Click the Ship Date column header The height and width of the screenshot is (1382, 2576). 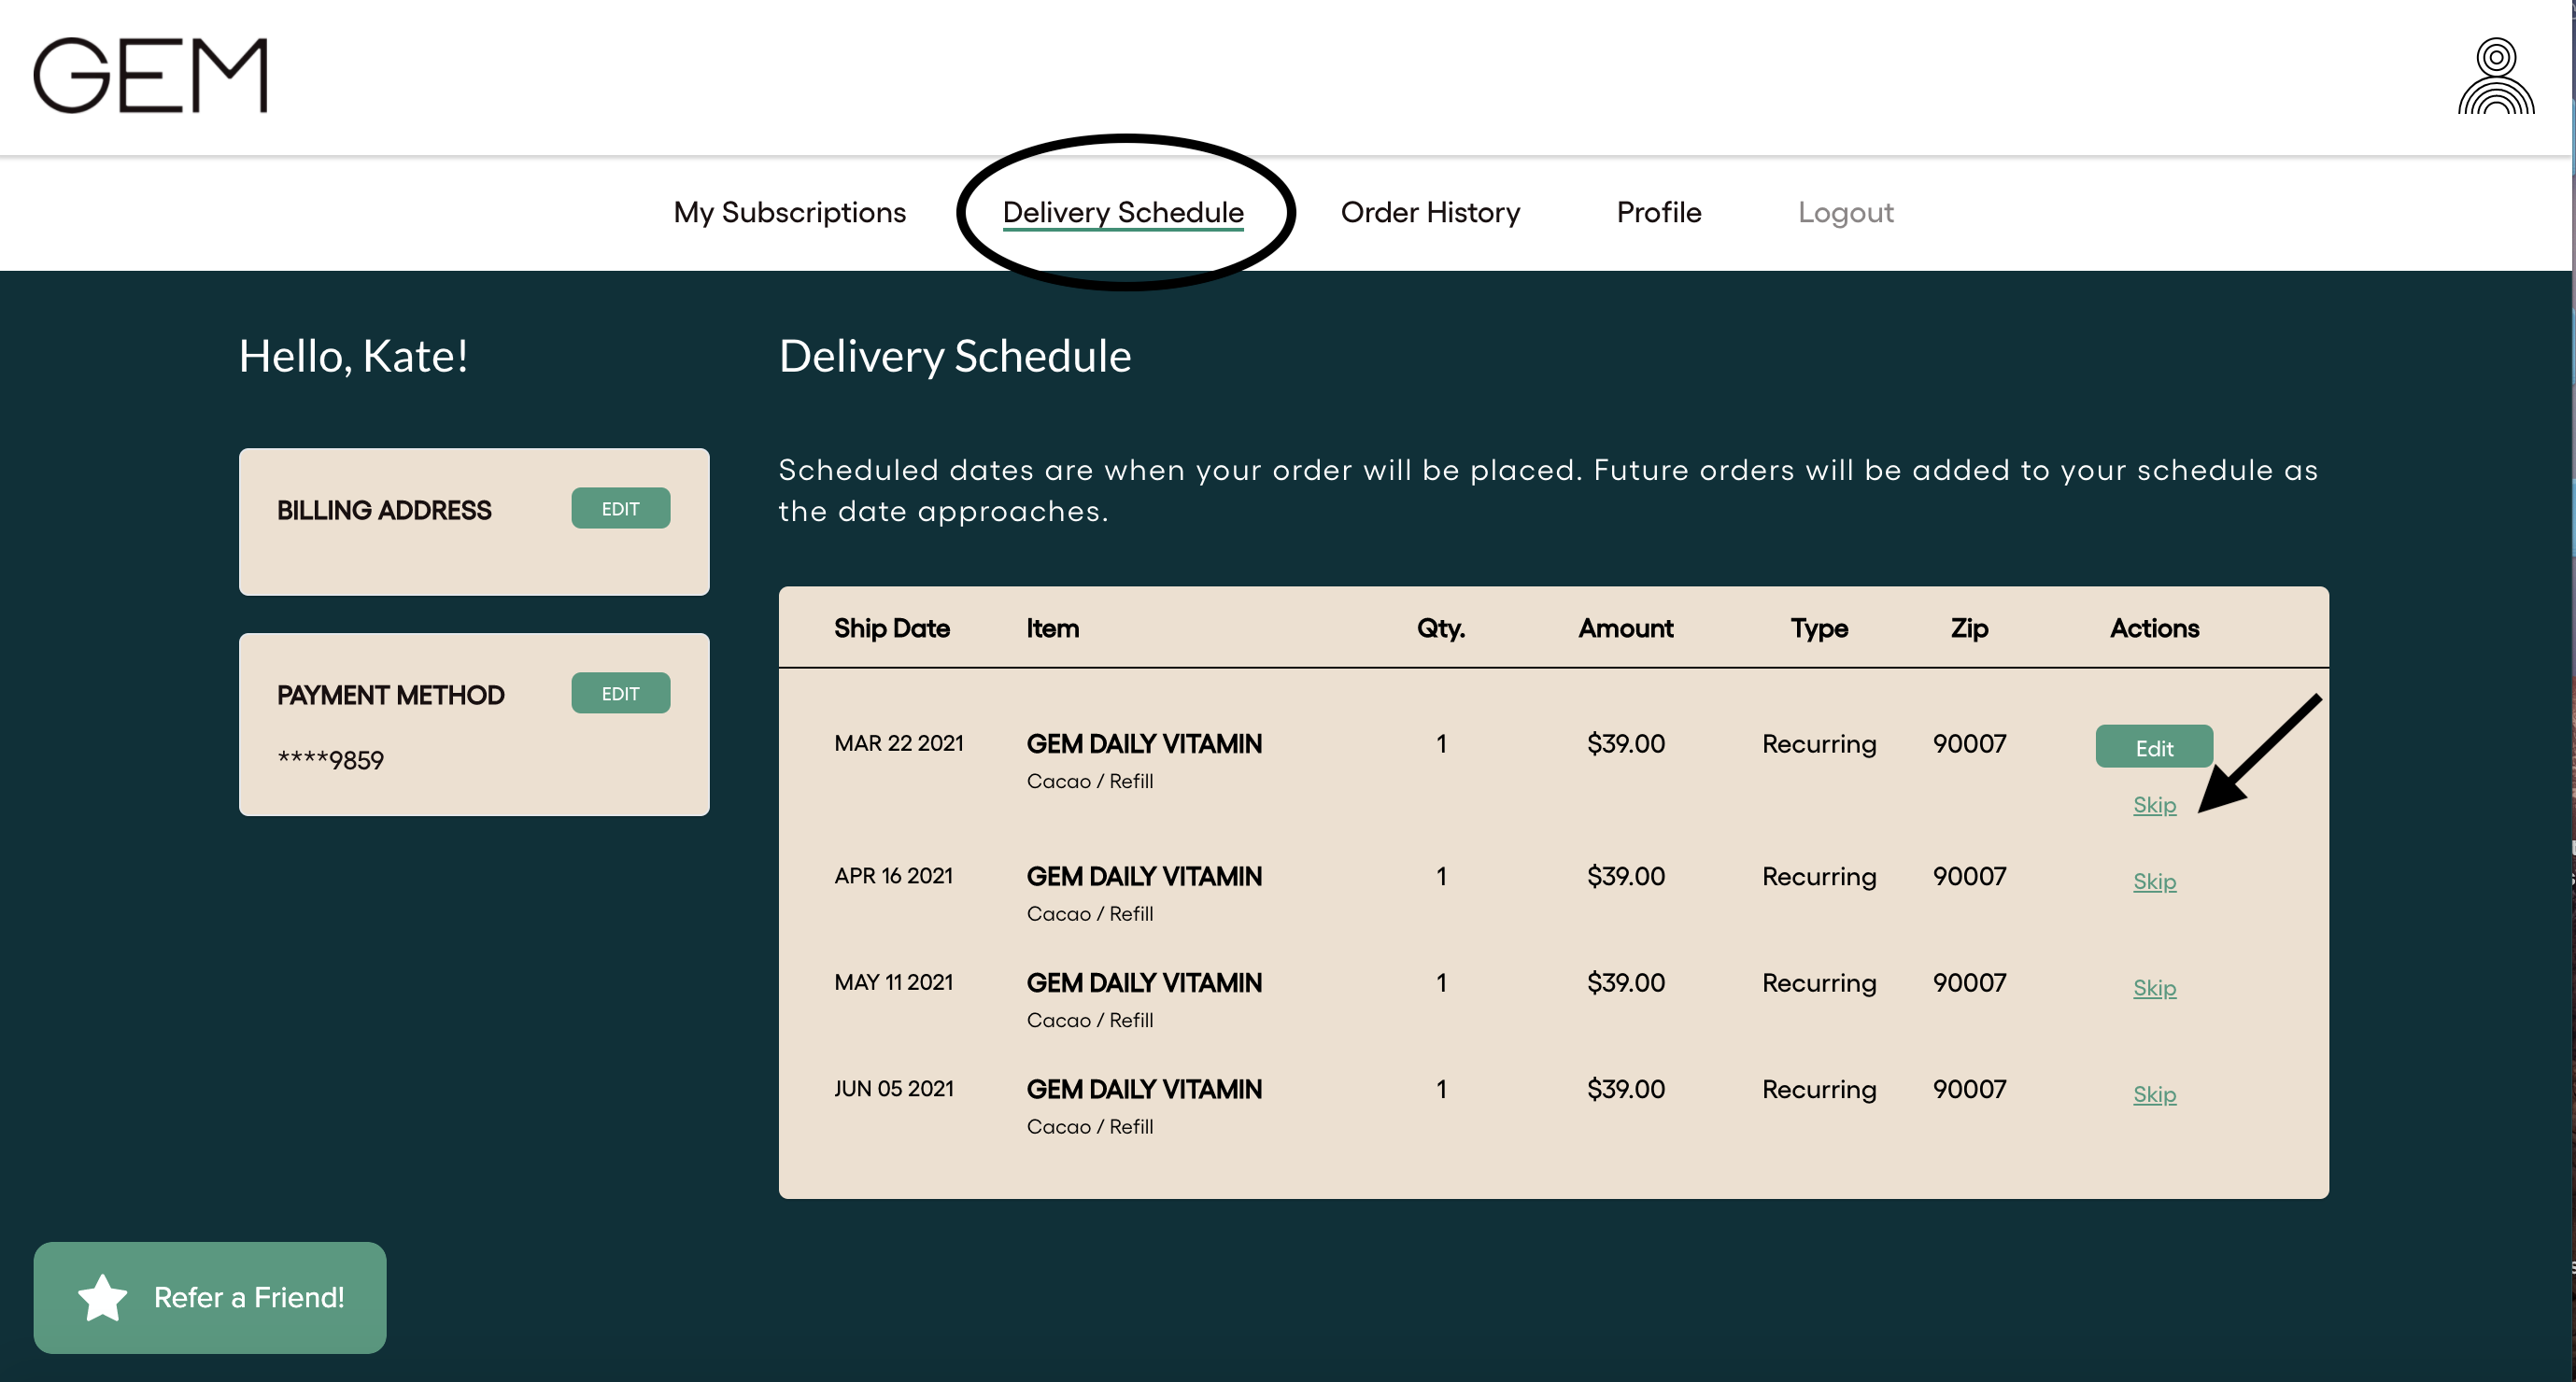tap(891, 628)
